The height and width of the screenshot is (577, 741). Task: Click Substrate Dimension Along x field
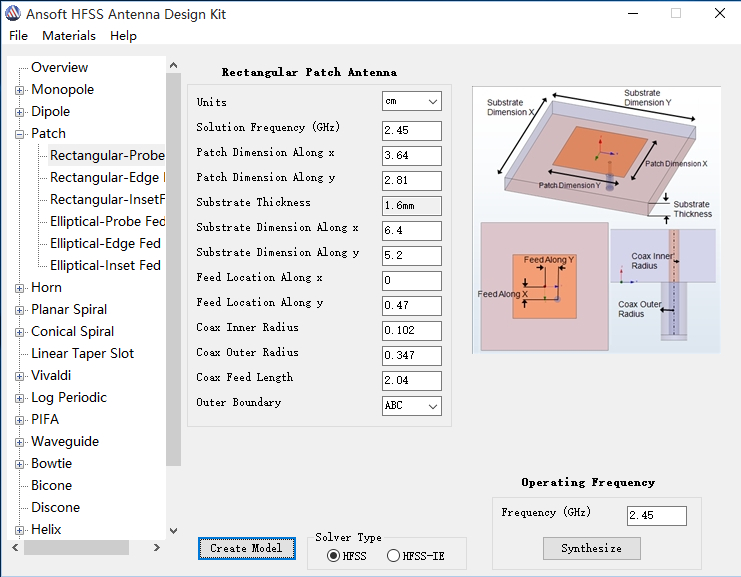412,231
